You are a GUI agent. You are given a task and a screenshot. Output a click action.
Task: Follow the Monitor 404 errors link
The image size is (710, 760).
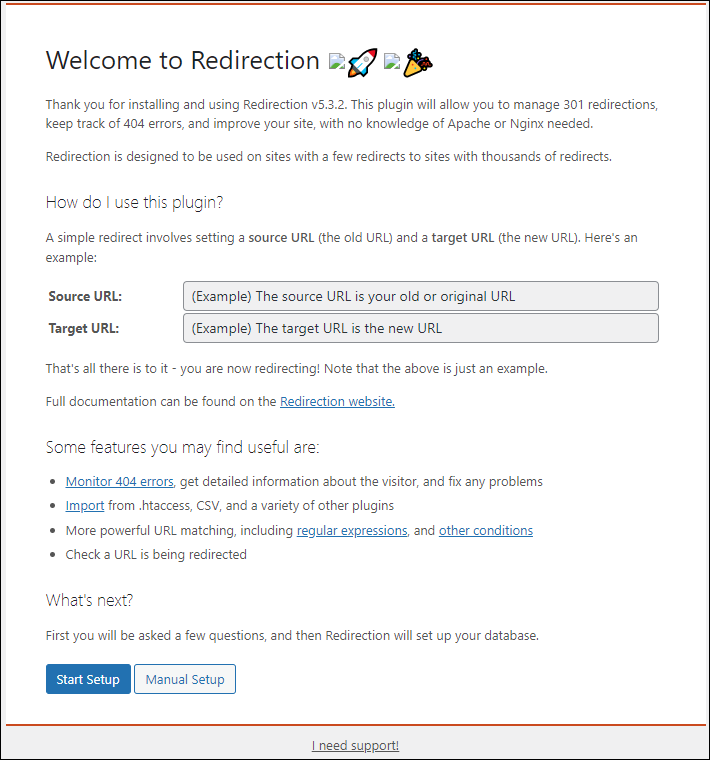pos(119,481)
